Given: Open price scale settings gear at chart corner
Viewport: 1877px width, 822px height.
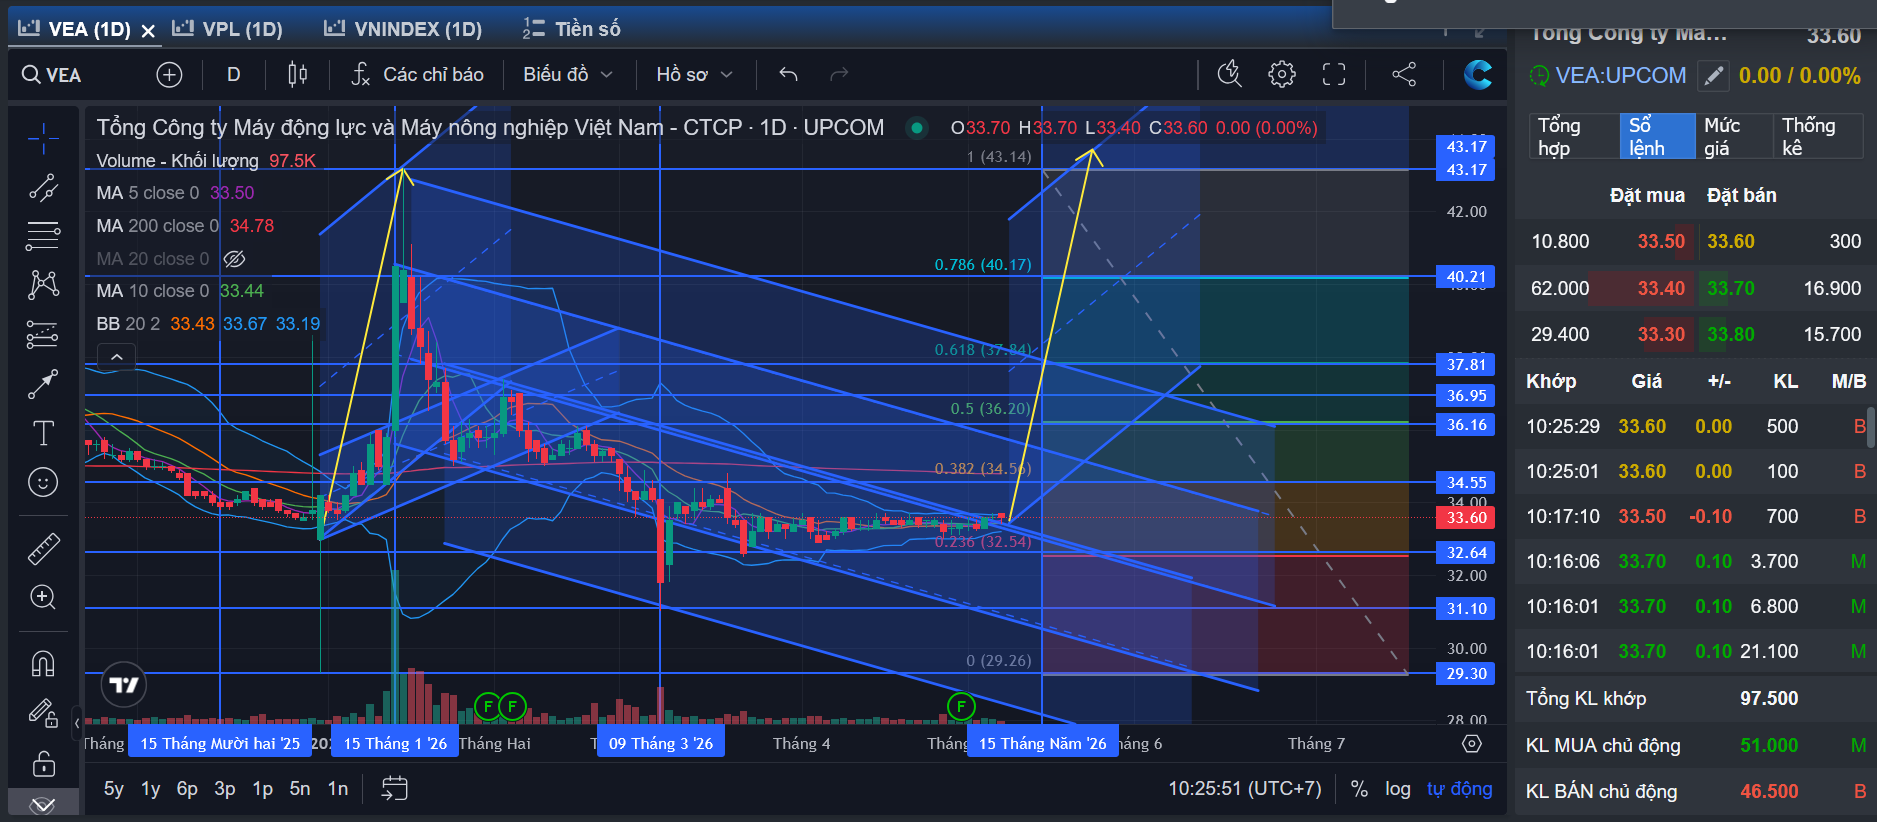Looking at the screenshot, I should click(1472, 743).
